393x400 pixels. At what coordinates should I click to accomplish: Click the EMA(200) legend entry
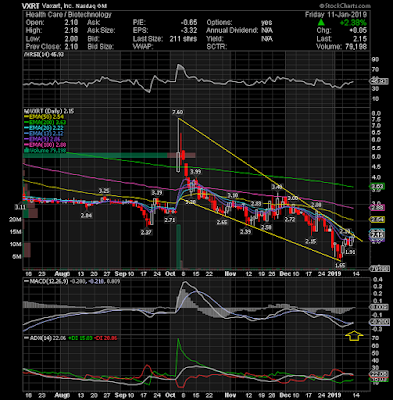tap(44, 122)
